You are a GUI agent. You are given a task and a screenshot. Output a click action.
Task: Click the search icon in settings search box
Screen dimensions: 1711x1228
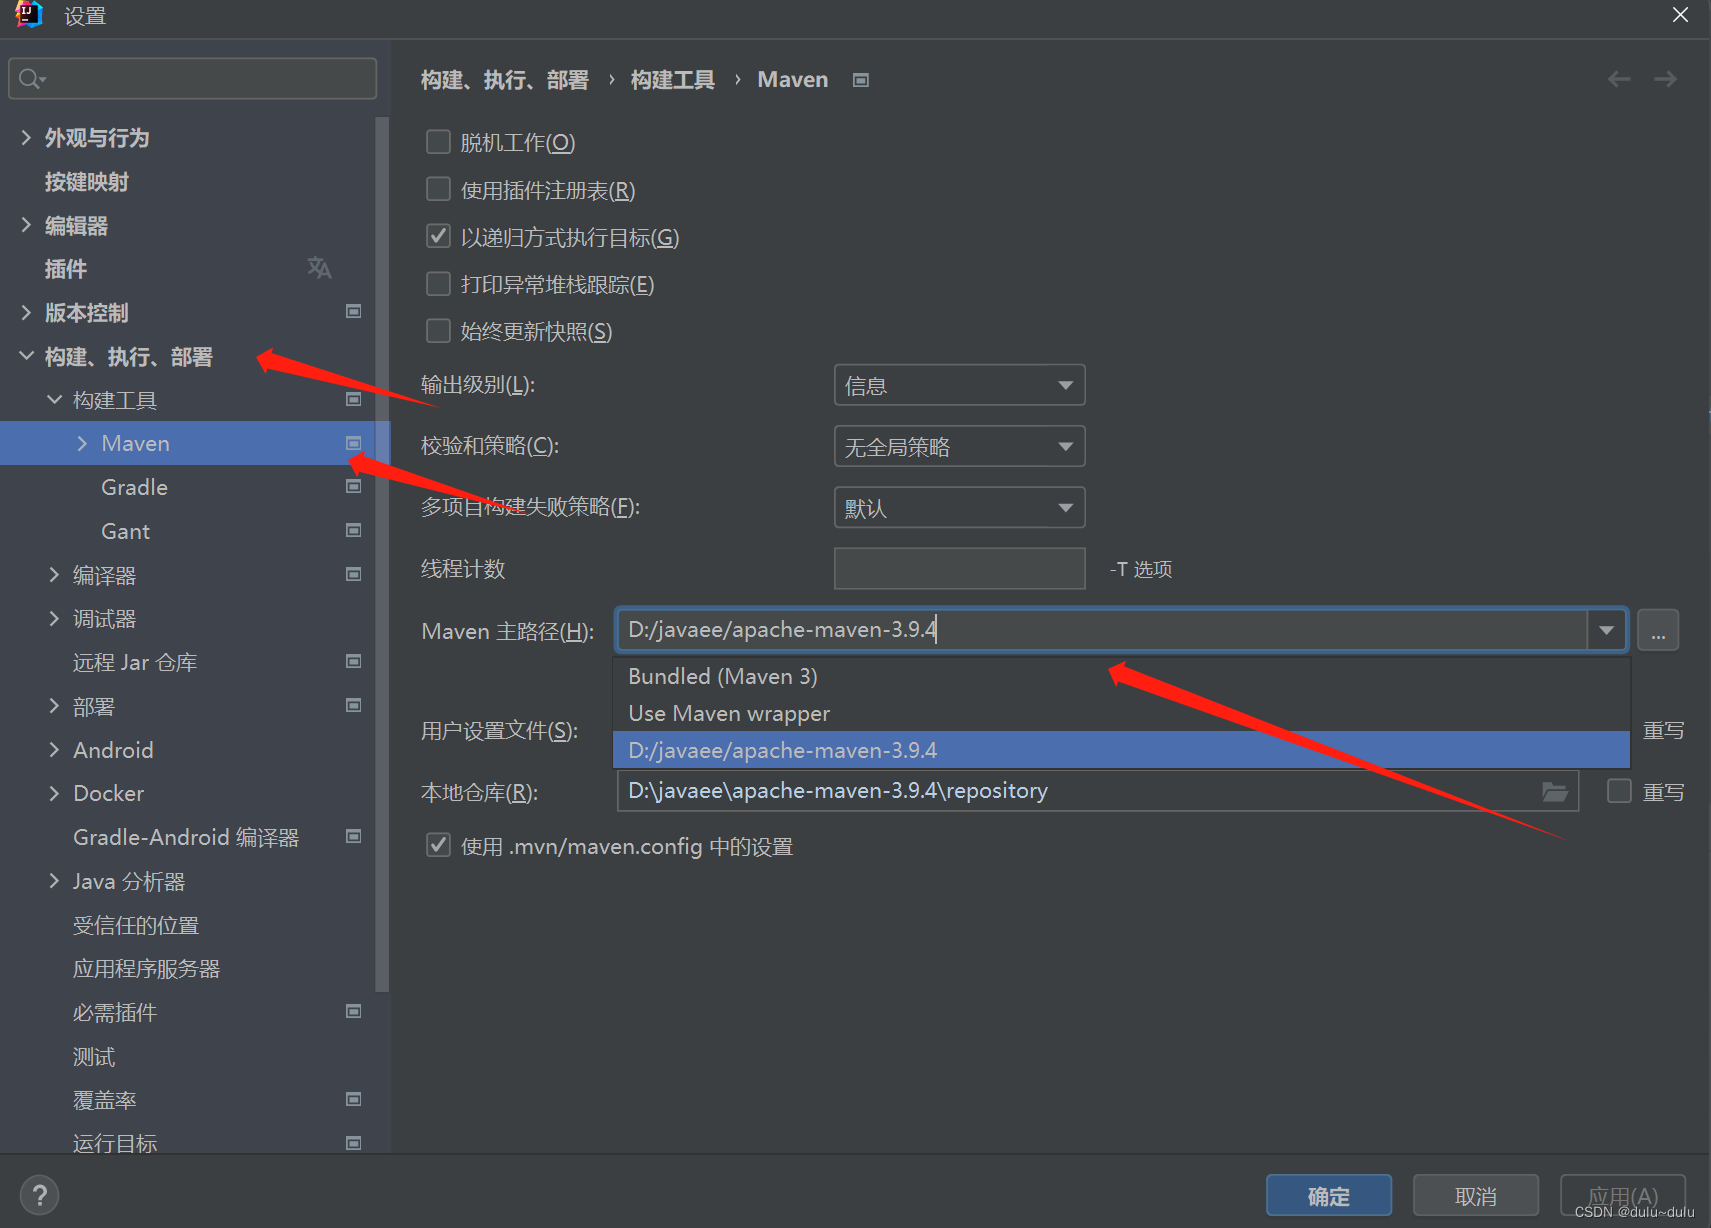(32, 78)
